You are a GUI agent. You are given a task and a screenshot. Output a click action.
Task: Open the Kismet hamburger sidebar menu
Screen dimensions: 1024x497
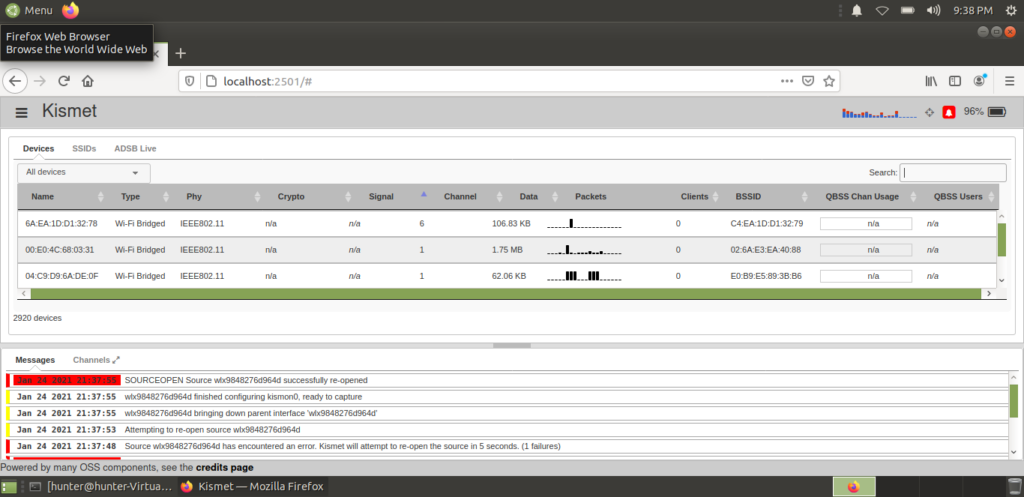(x=22, y=113)
